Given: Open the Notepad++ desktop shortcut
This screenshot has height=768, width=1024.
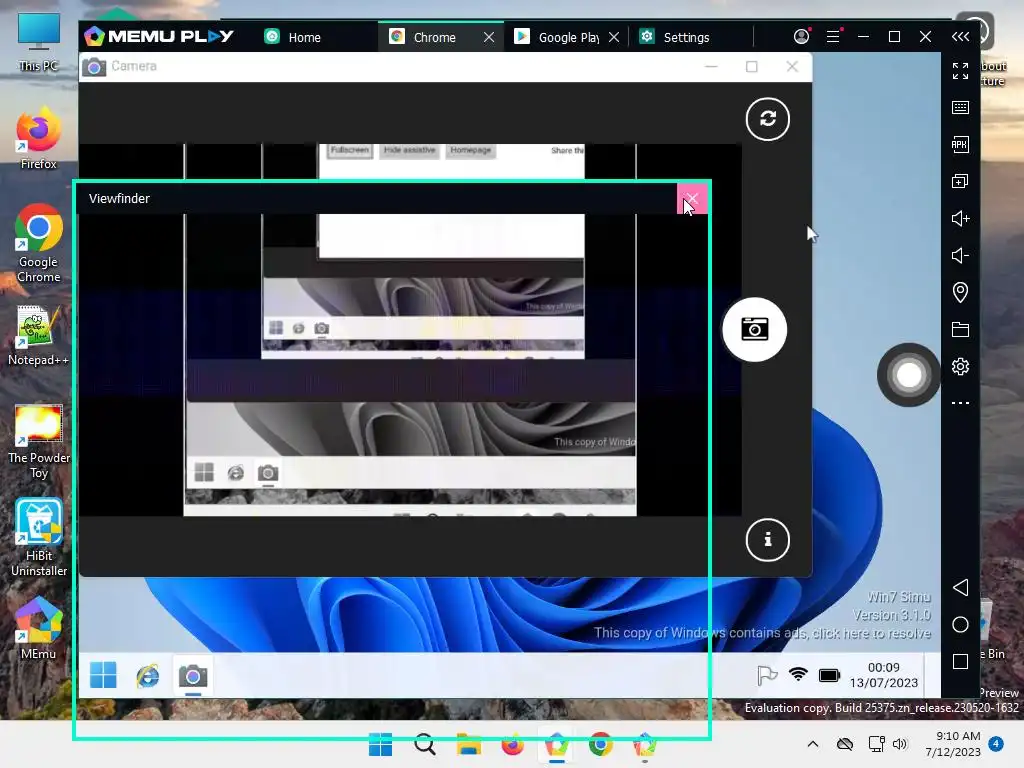Looking at the screenshot, I should point(39,335).
